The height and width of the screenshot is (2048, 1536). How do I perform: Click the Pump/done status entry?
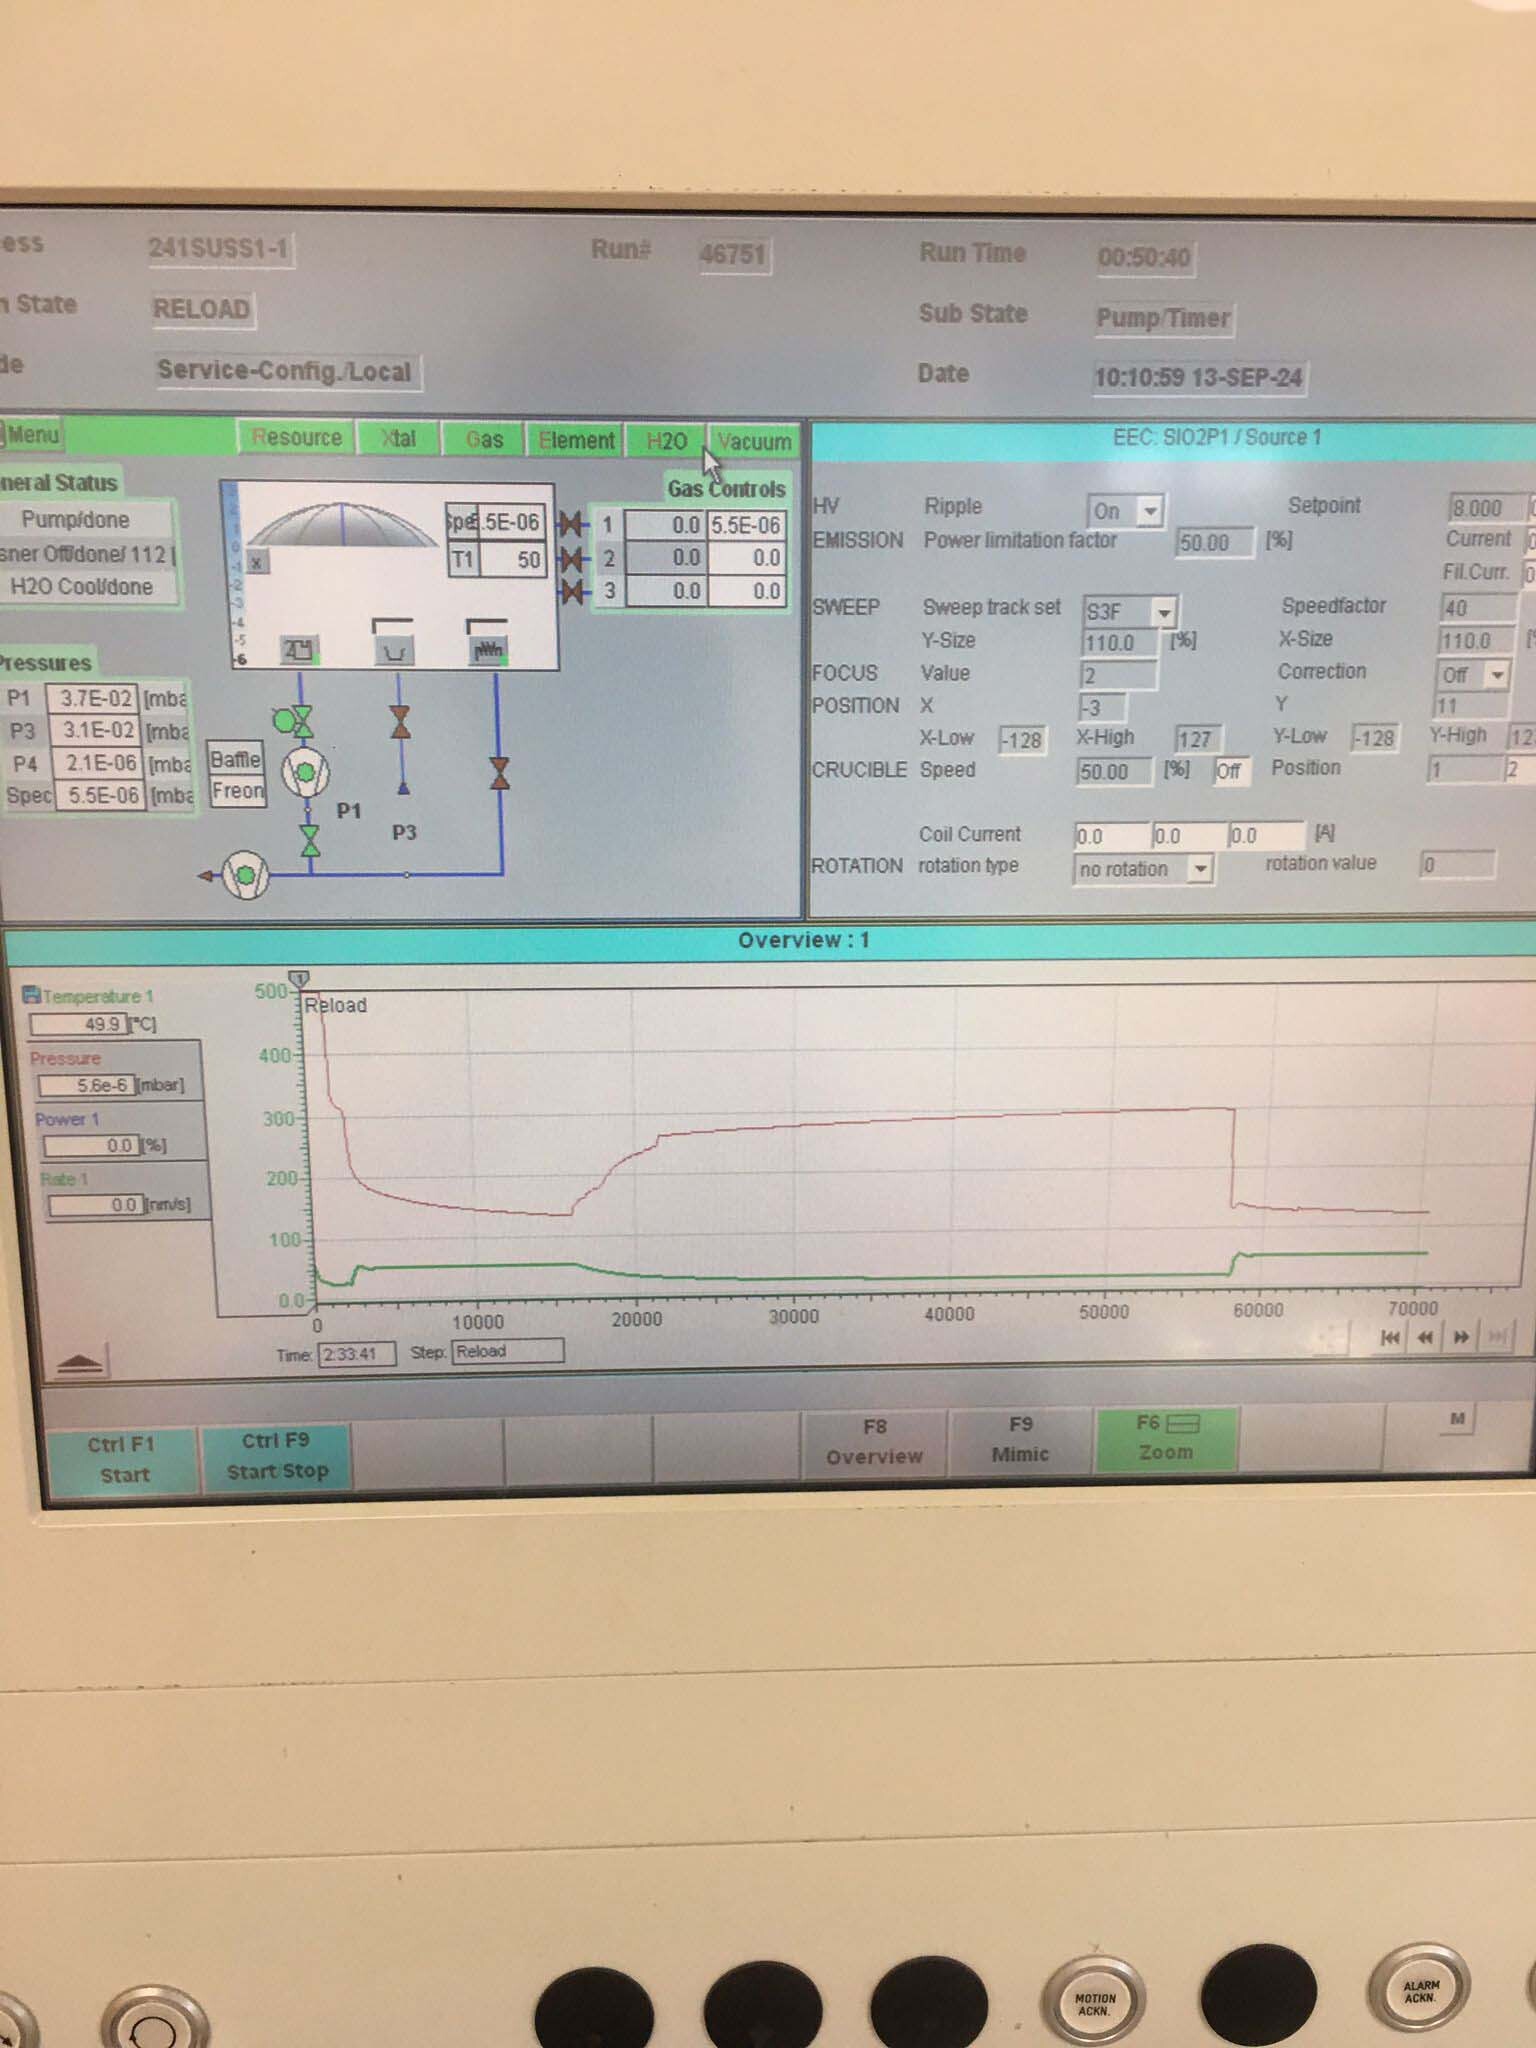coord(76,520)
